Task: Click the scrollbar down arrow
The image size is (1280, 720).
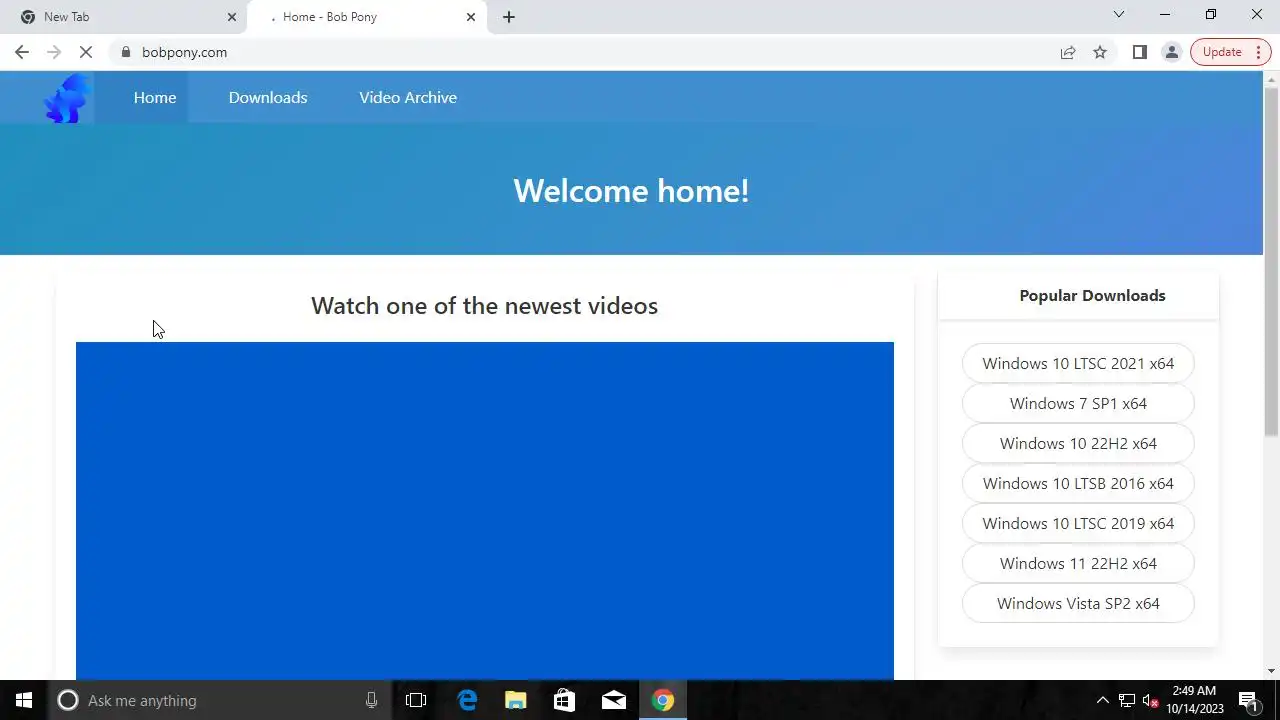Action: click(1272, 672)
